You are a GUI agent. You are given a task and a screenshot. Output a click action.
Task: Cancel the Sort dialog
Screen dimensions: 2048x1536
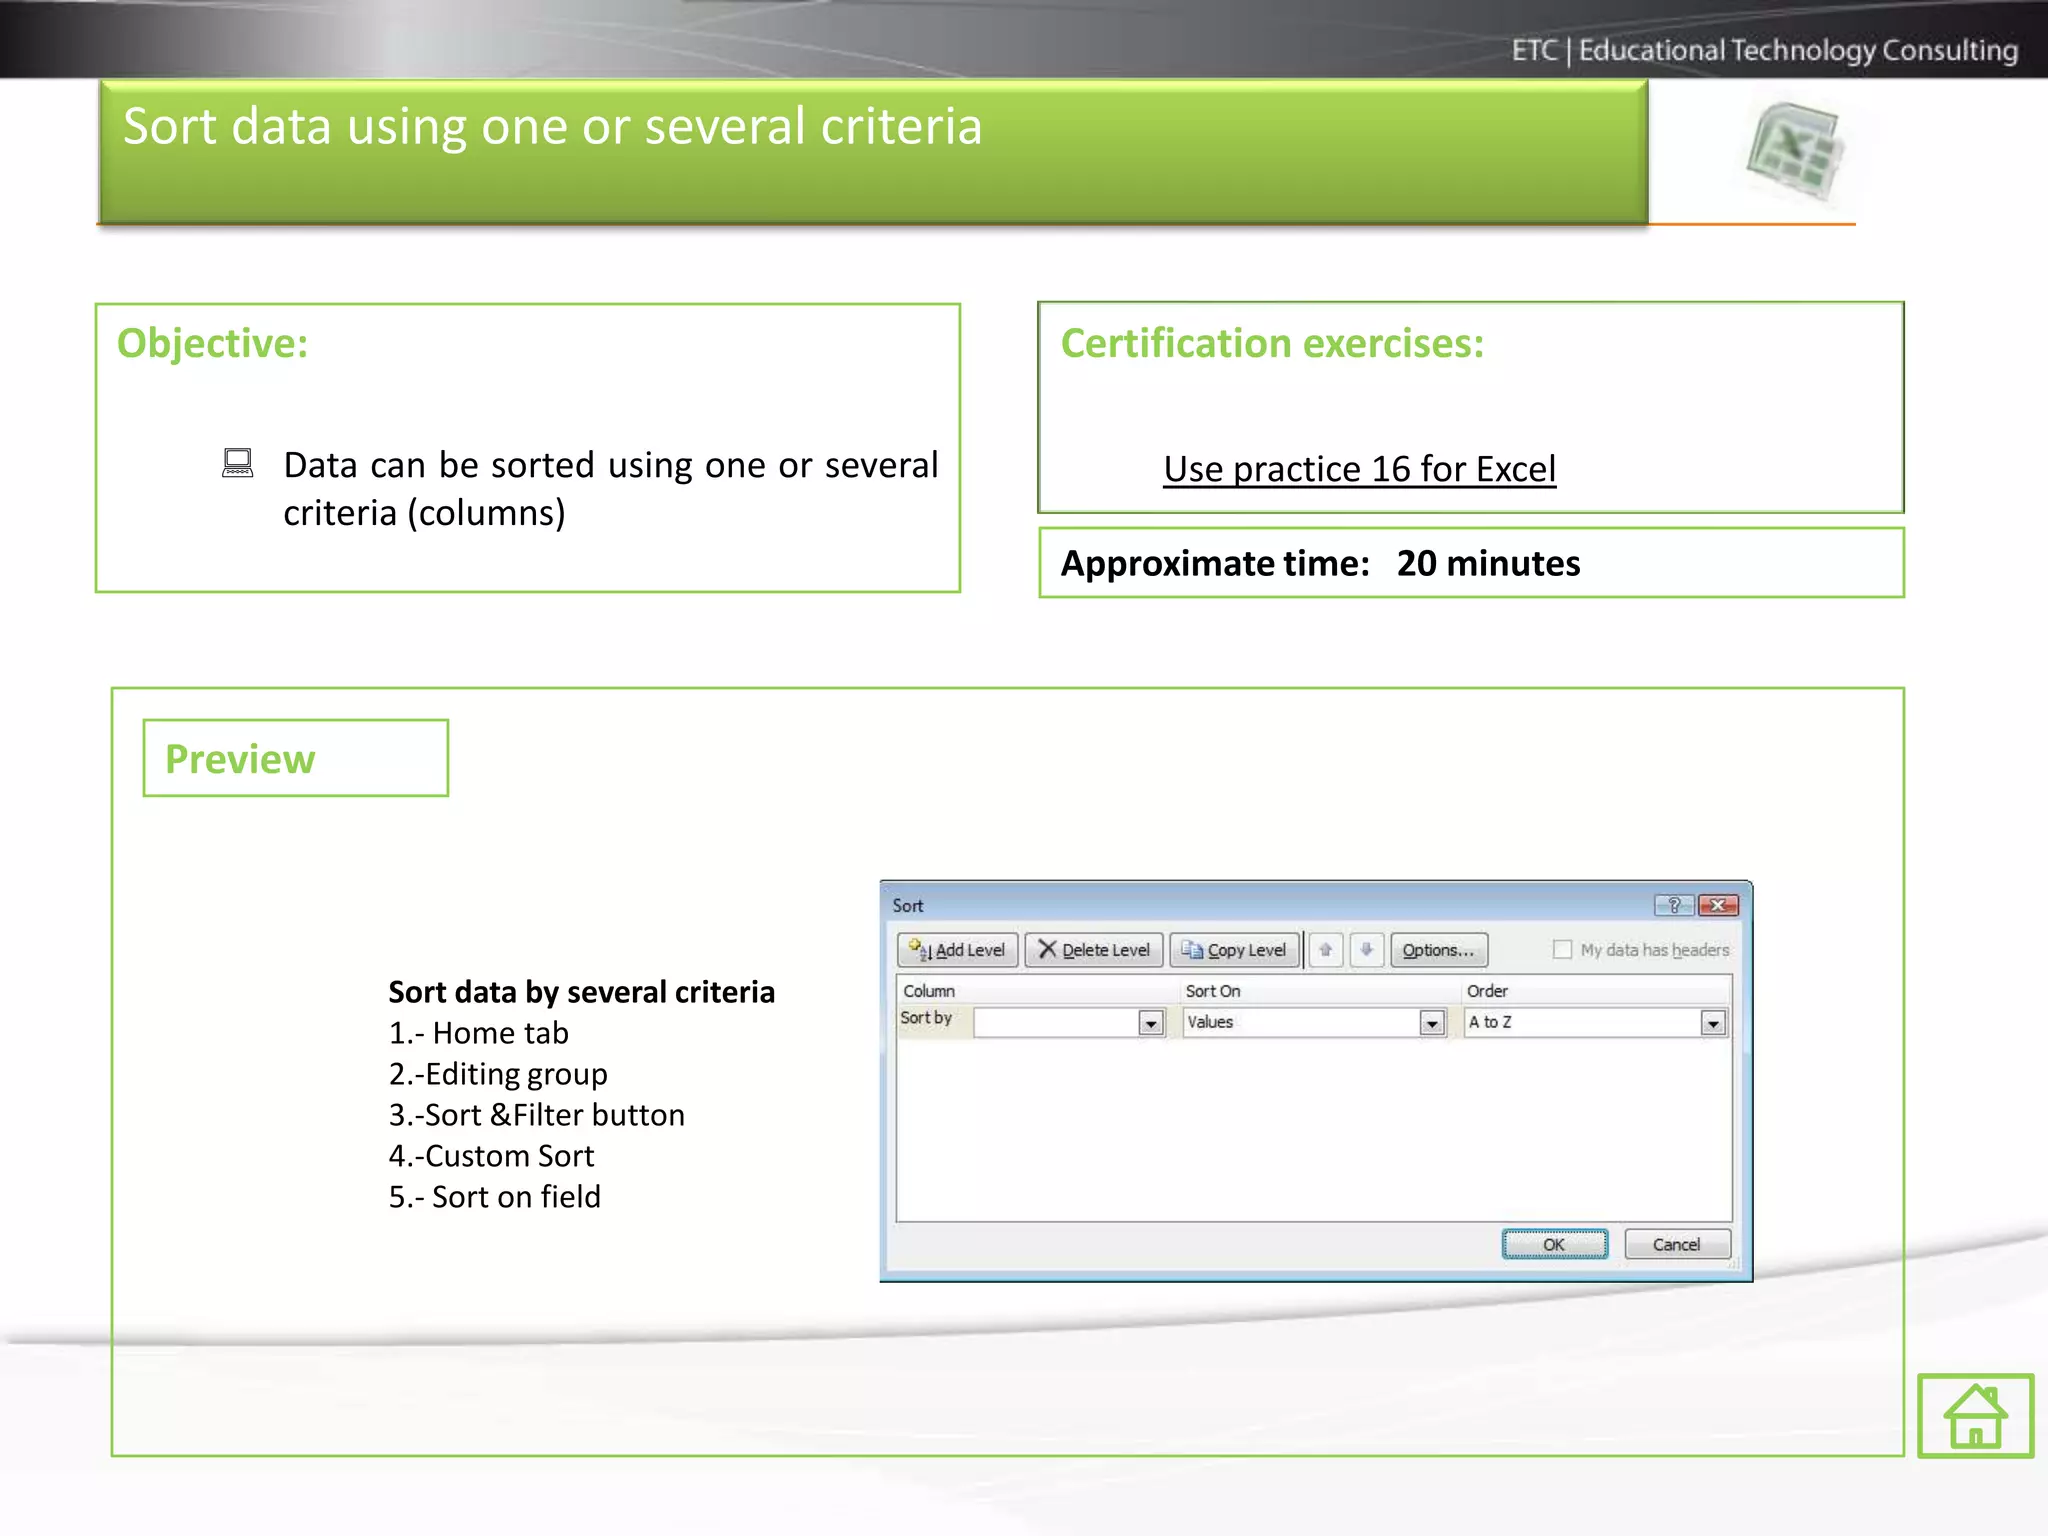click(1677, 1244)
